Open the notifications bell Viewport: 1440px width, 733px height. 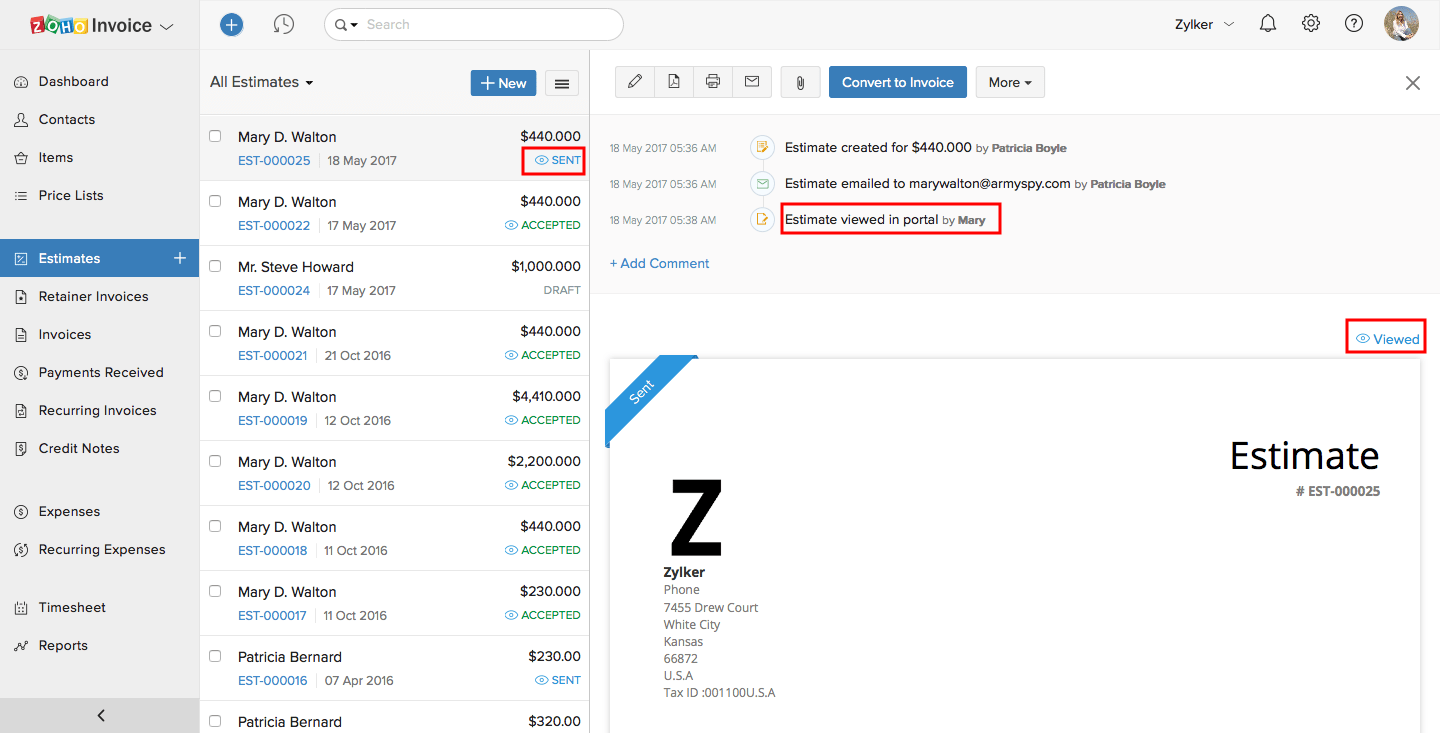1268,24
